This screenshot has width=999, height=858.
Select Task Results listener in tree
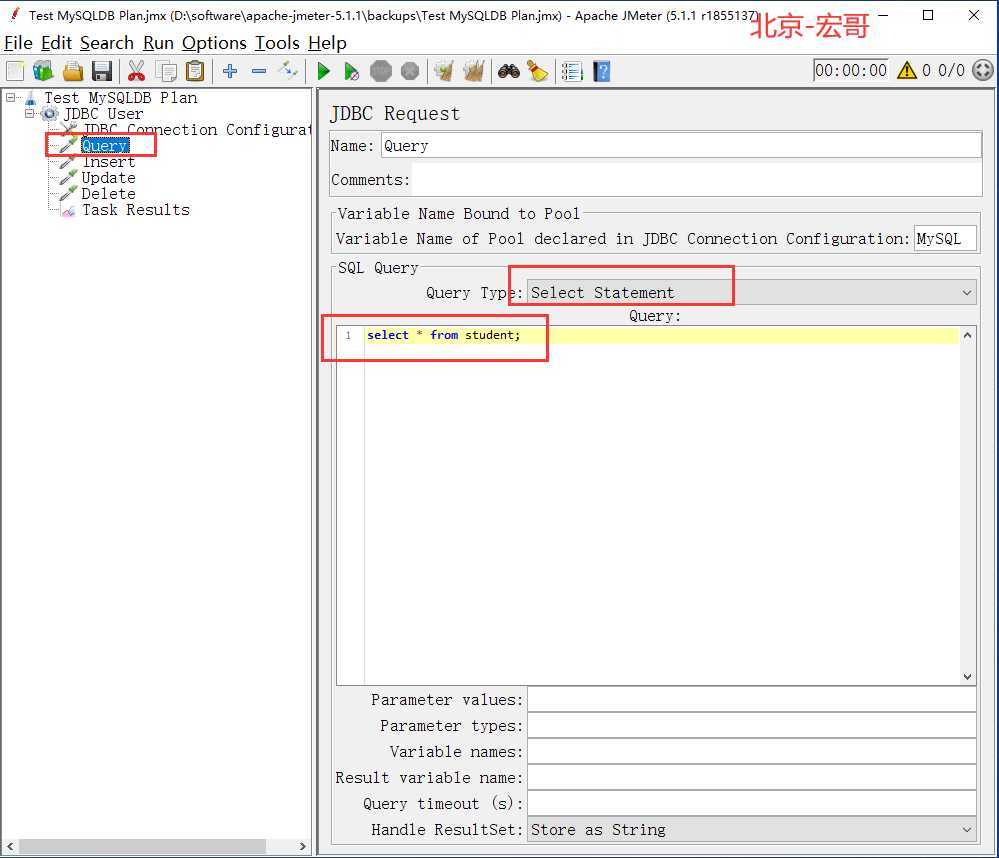point(136,210)
